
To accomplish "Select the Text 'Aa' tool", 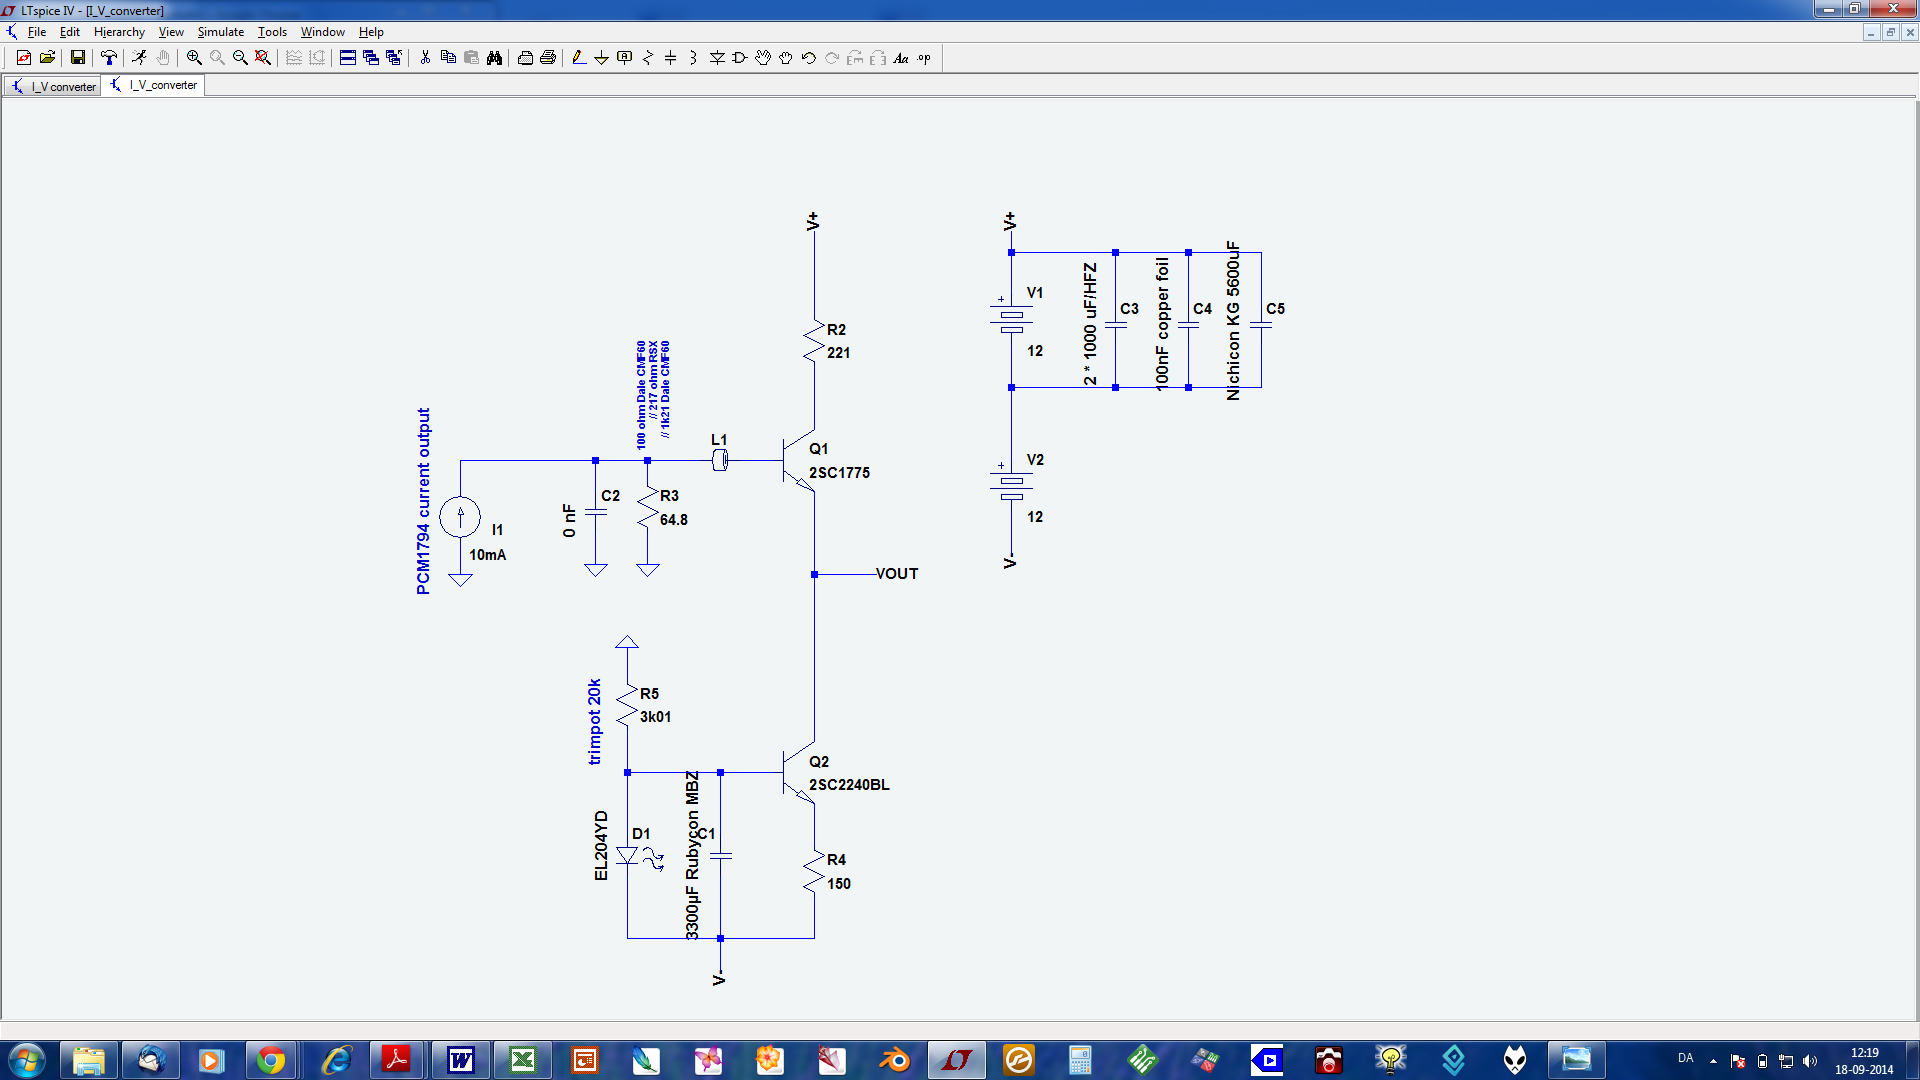I will coord(901,58).
